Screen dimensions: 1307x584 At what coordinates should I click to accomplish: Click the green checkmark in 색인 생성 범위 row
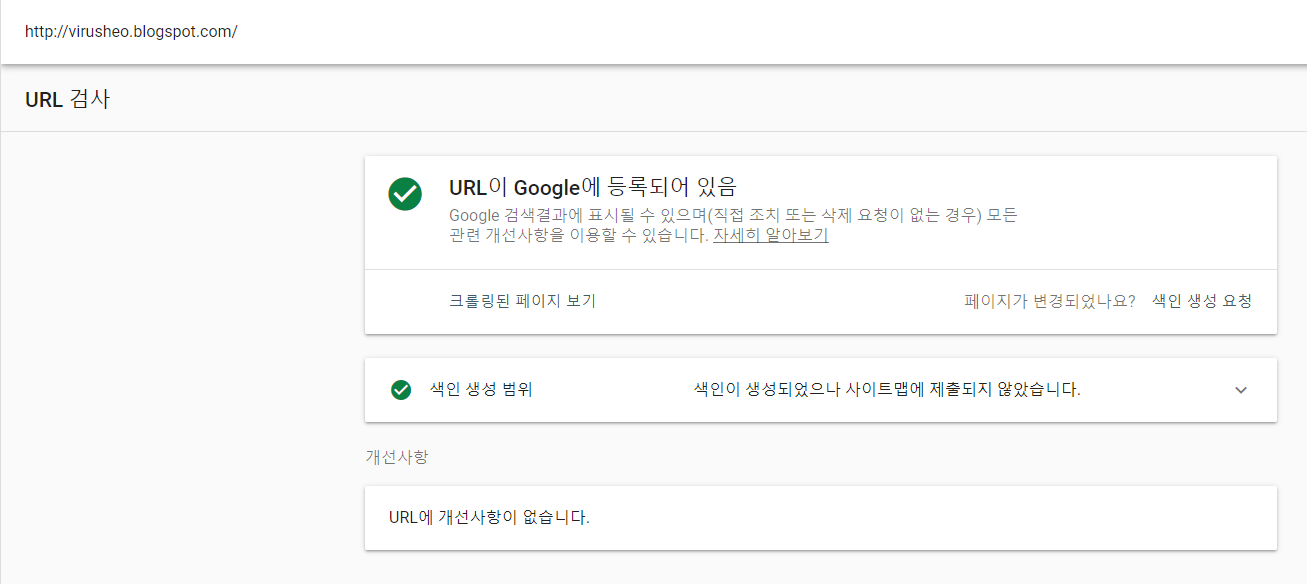click(x=401, y=390)
